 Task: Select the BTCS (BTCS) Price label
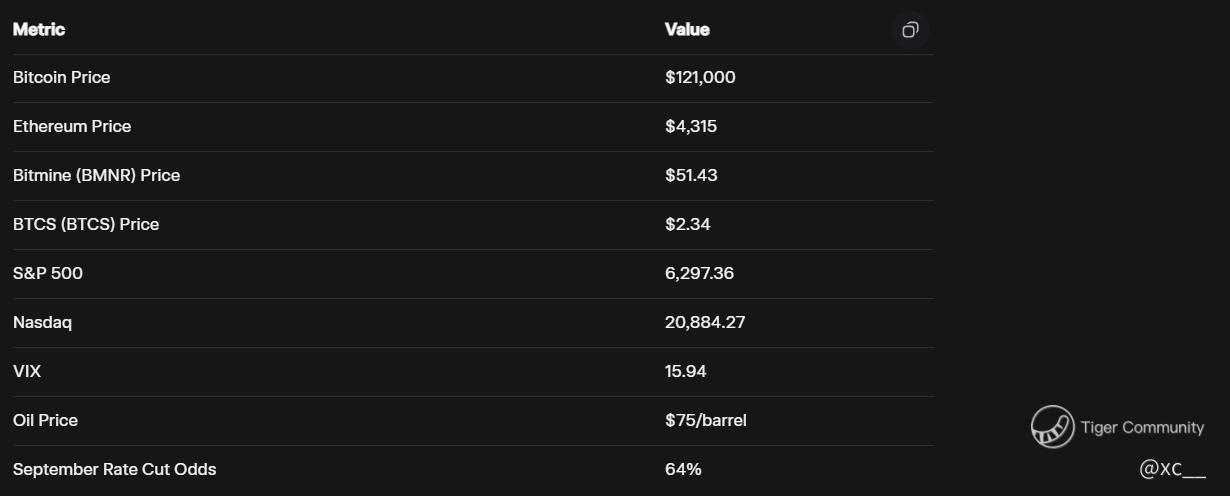tap(86, 225)
